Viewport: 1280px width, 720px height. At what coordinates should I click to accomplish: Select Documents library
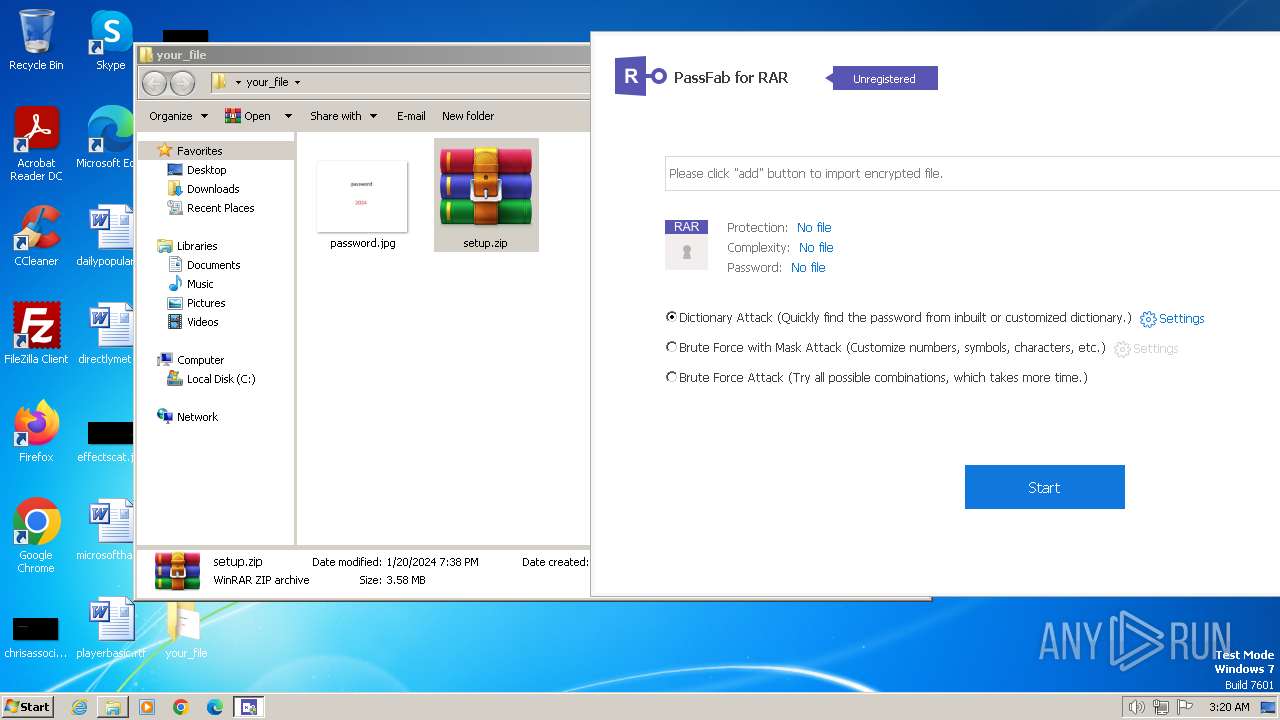pyautogui.click(x=213, y=265)
